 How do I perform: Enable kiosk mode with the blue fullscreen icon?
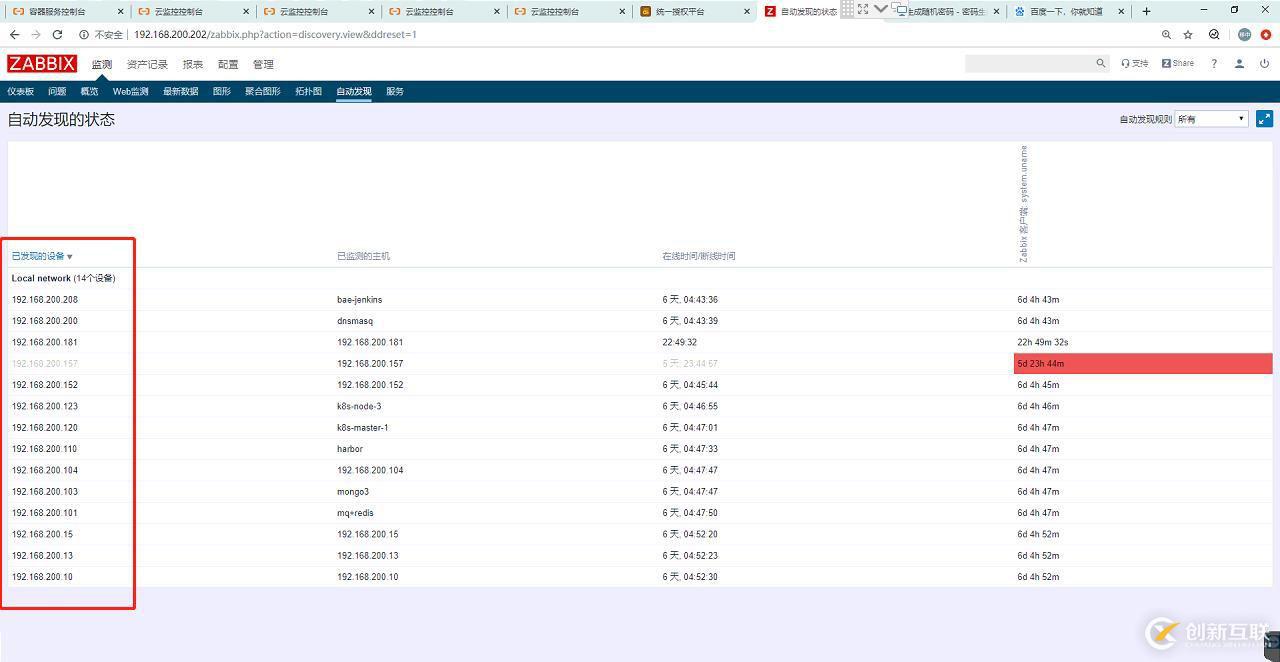[1264, 118]
